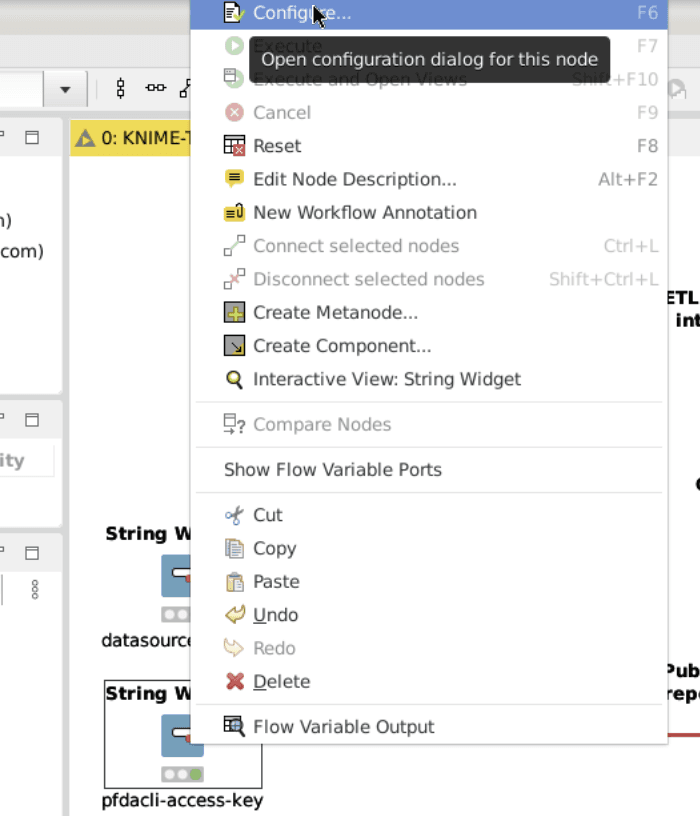
Task: Click the pfdacli-access-key node status light
Action: pos(182,774)
